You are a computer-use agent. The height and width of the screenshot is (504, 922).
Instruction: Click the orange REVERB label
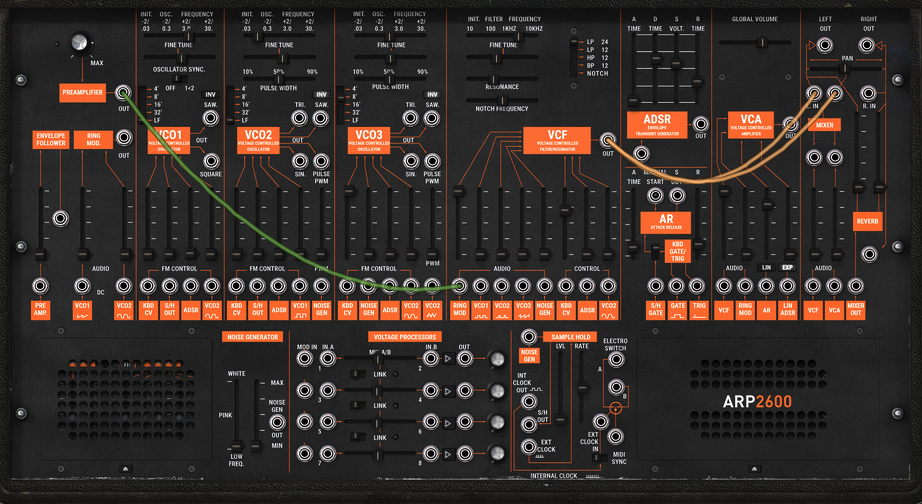(x=867, y=222)
